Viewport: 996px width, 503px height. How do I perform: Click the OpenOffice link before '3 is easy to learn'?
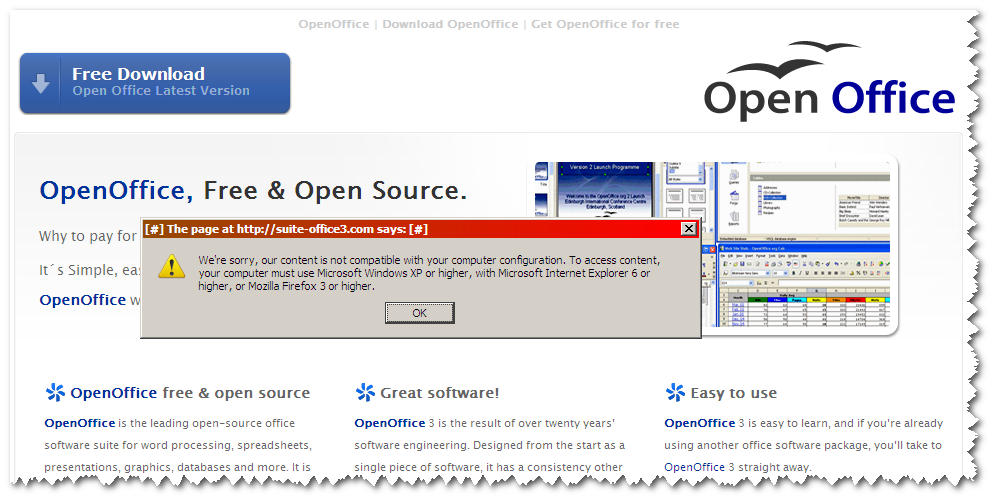pos(699,423)
